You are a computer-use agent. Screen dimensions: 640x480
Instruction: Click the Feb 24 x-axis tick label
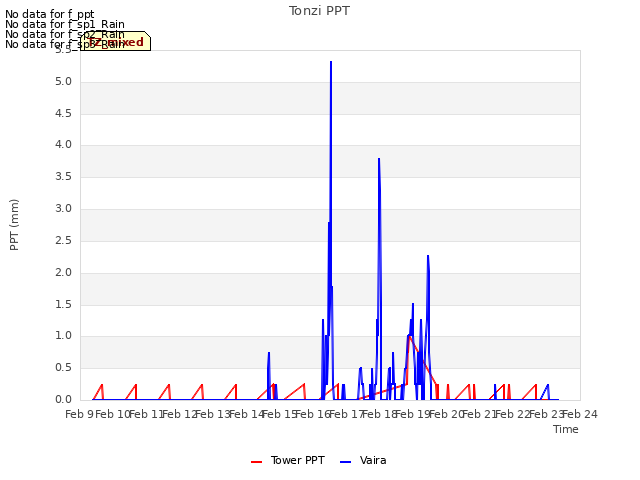coord(580,415)
